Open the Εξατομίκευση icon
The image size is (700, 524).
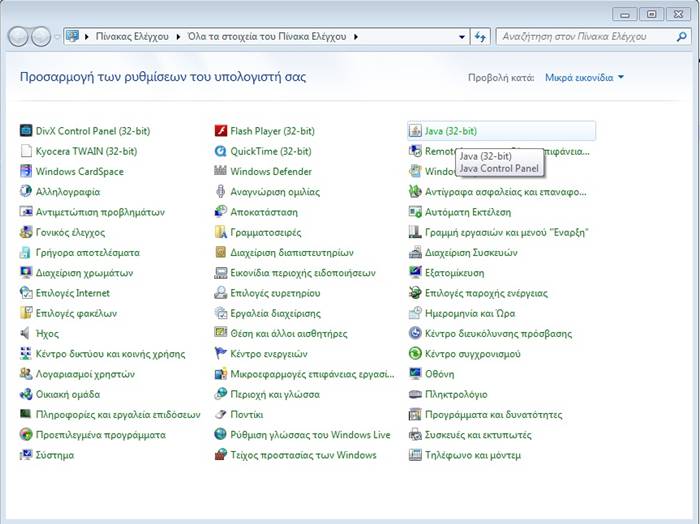click(x=415, y=273)
